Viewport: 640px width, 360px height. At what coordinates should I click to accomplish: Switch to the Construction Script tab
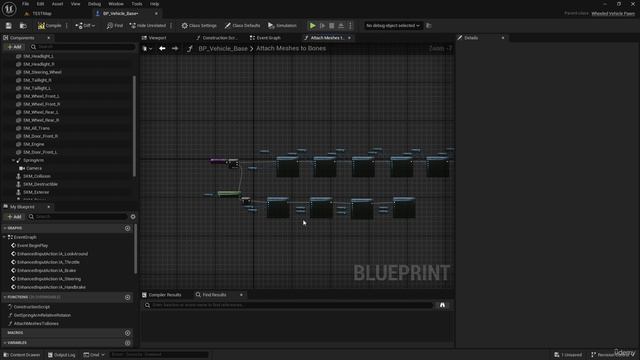coord(219,38)
